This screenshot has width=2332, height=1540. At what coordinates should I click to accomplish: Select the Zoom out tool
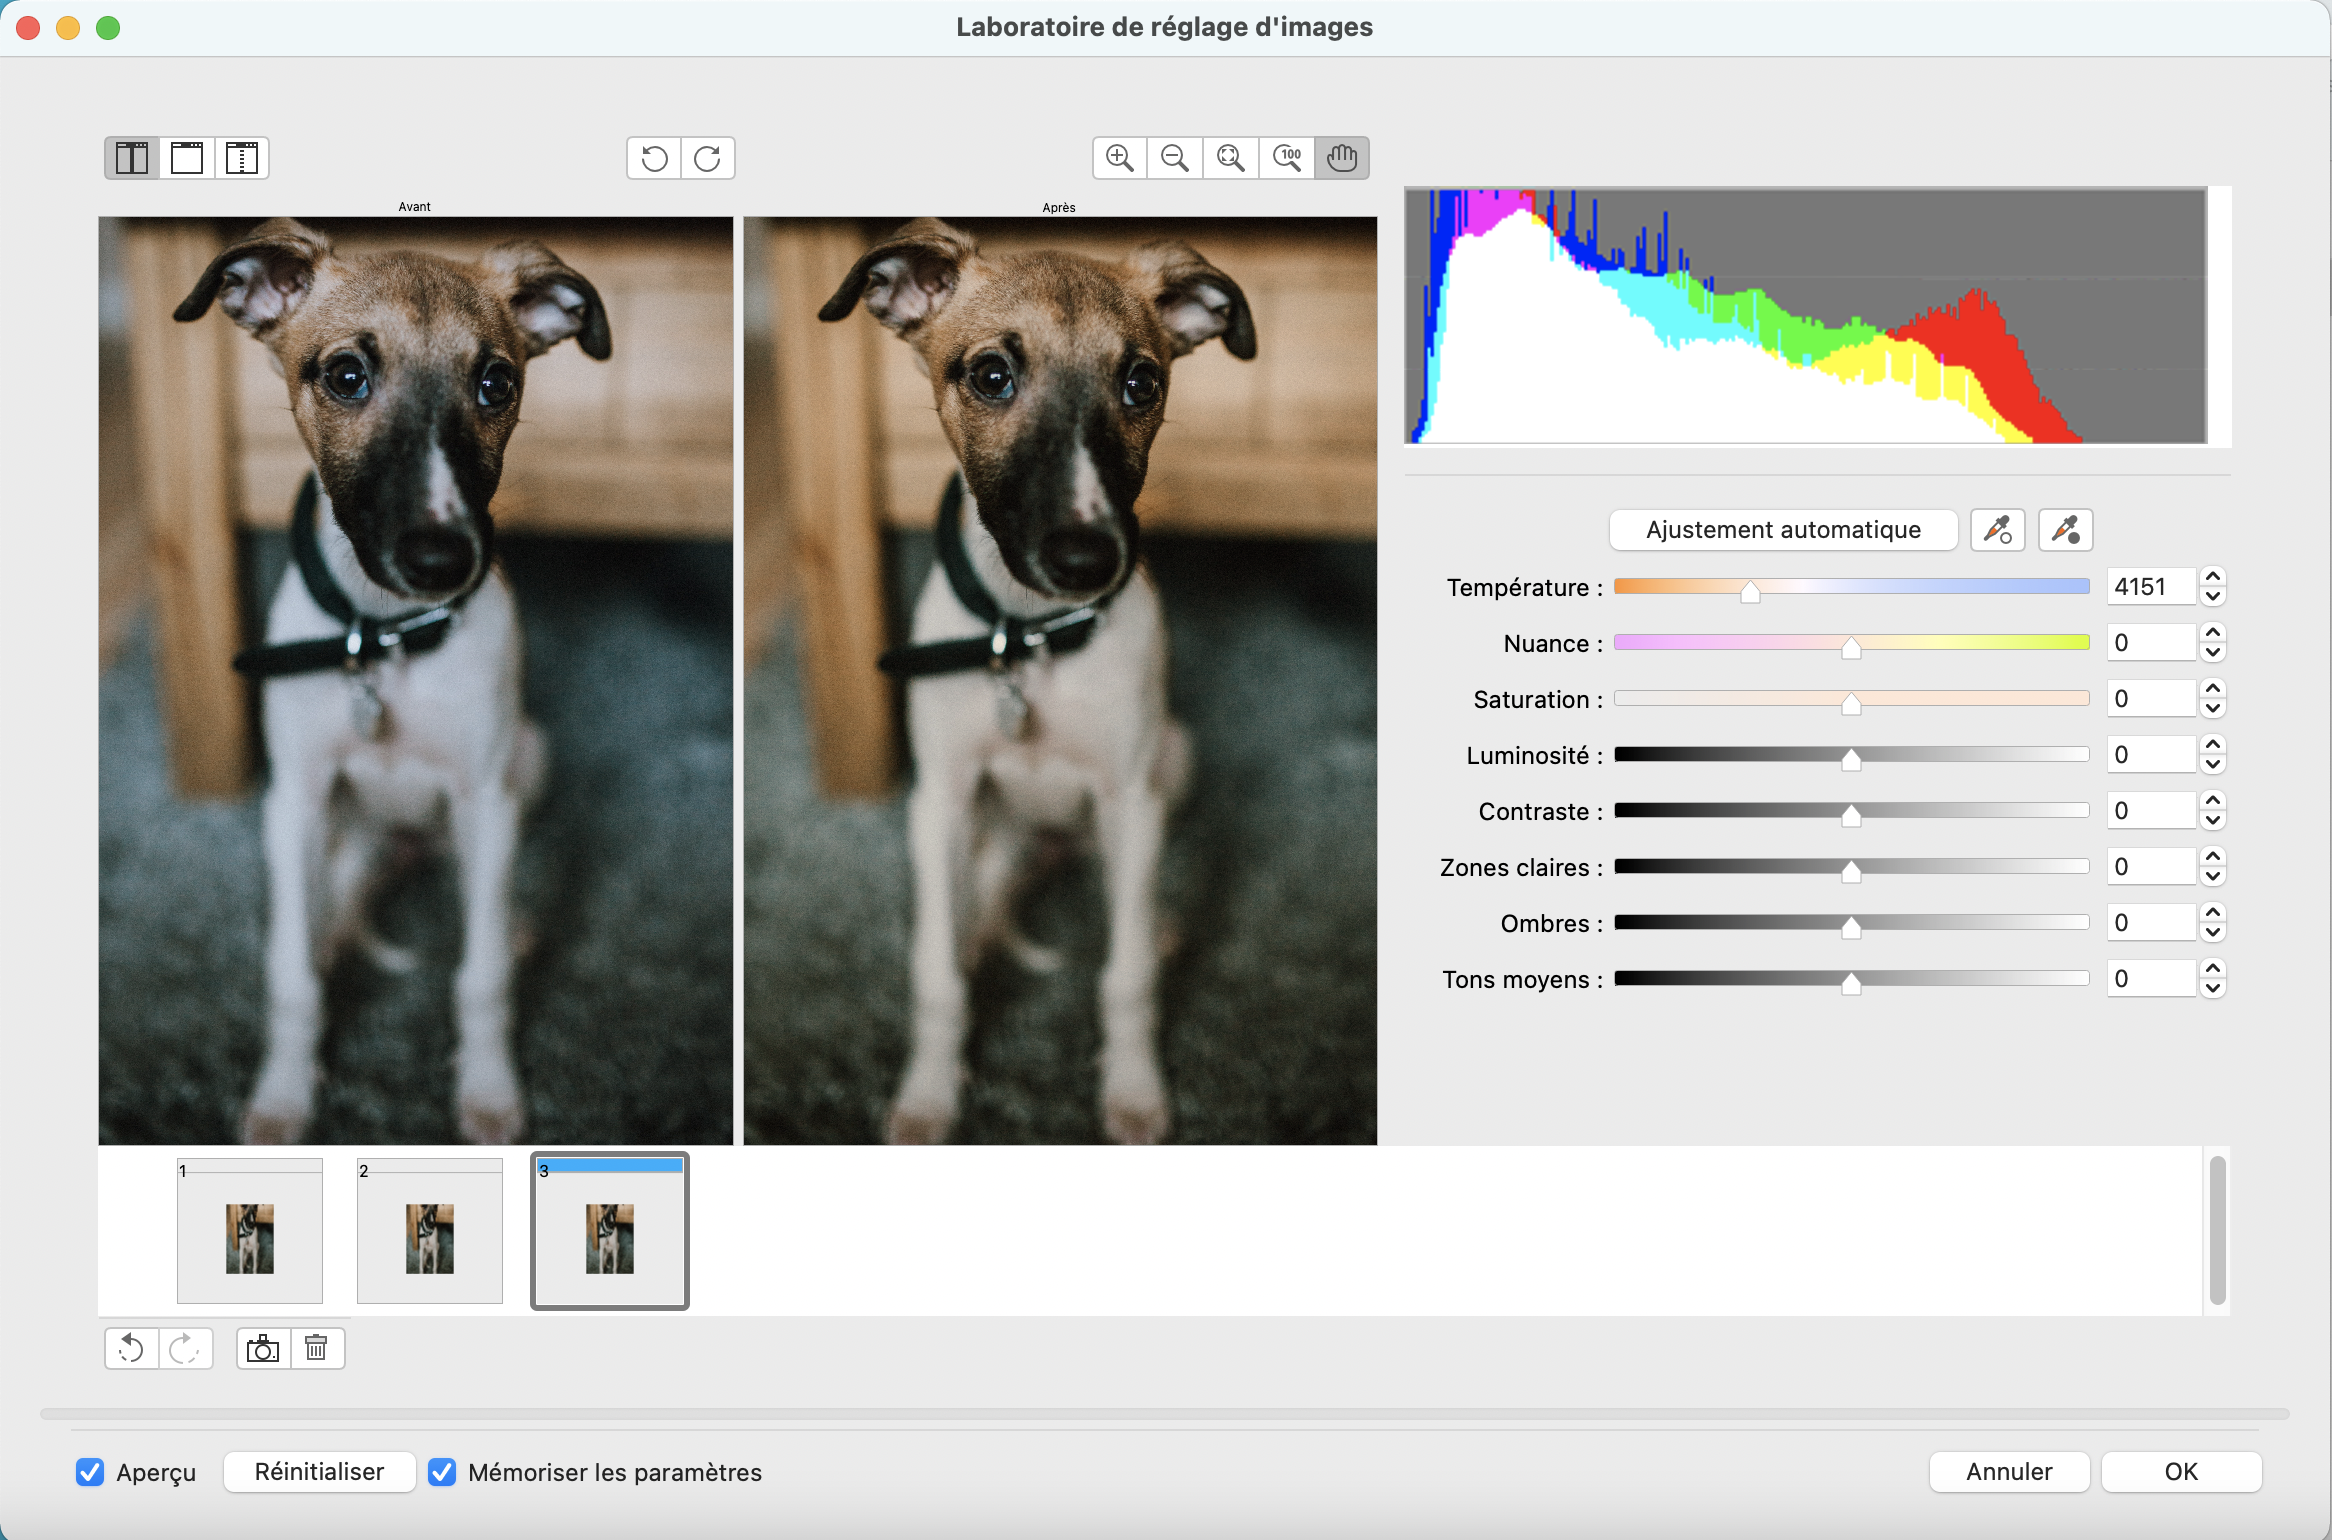point(1174,158)
